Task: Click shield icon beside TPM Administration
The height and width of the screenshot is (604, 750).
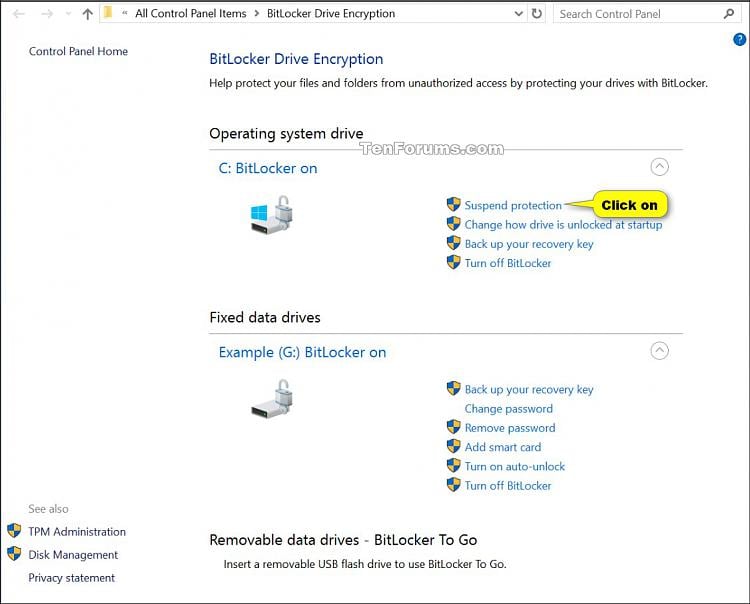Action: pyautogui.click(x=14, y=530)
